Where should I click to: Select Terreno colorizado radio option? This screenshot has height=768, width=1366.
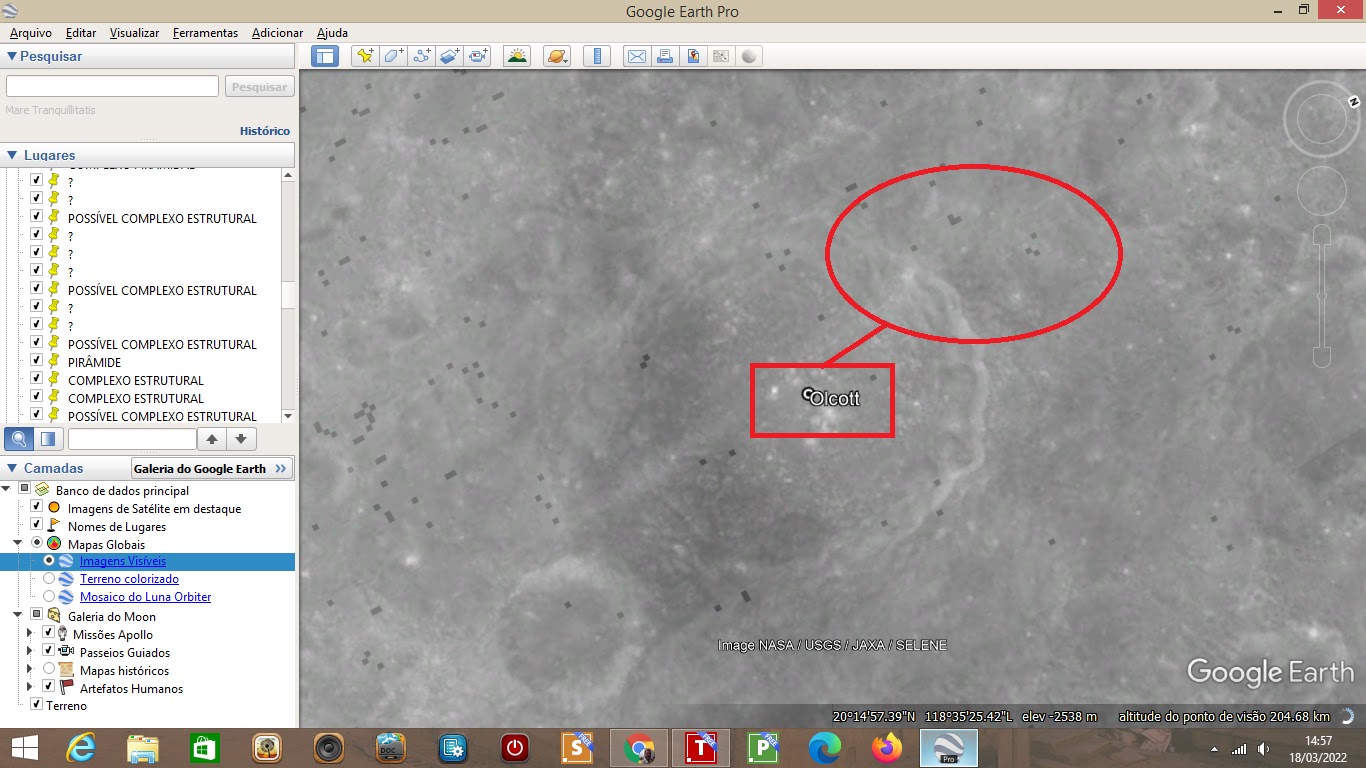point(49,579)
